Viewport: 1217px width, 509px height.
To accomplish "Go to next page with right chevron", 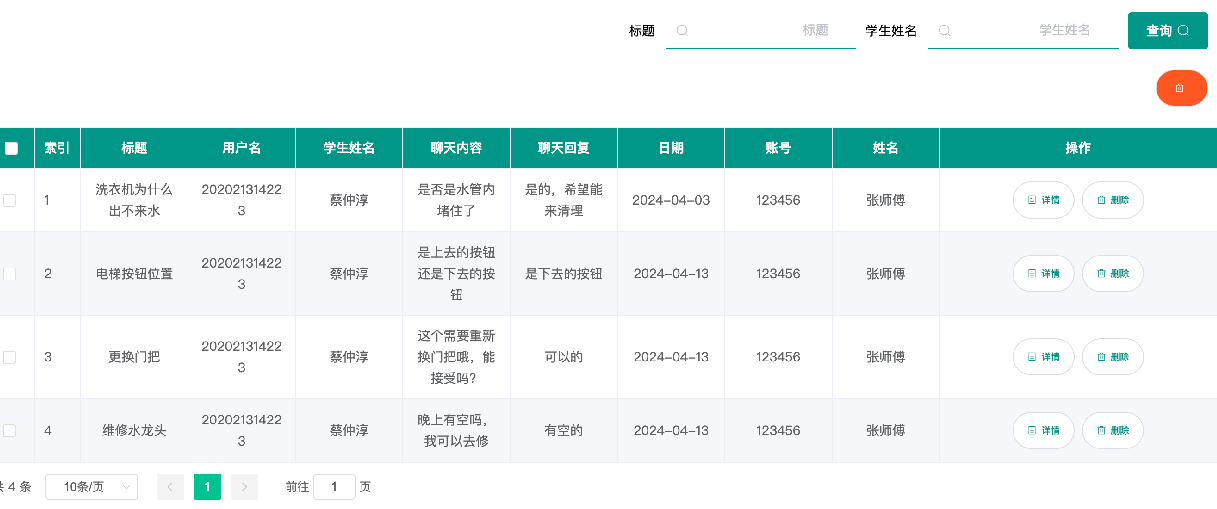I will 244,487.
